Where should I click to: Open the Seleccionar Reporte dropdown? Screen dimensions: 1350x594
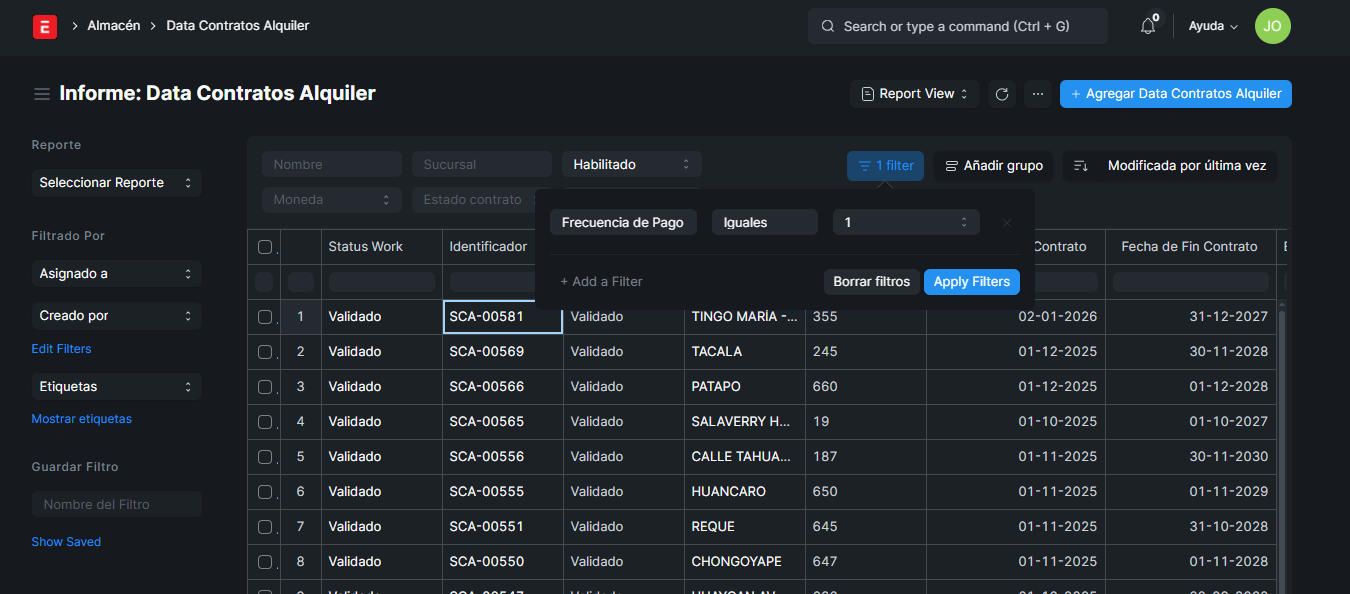coord(116,183)
